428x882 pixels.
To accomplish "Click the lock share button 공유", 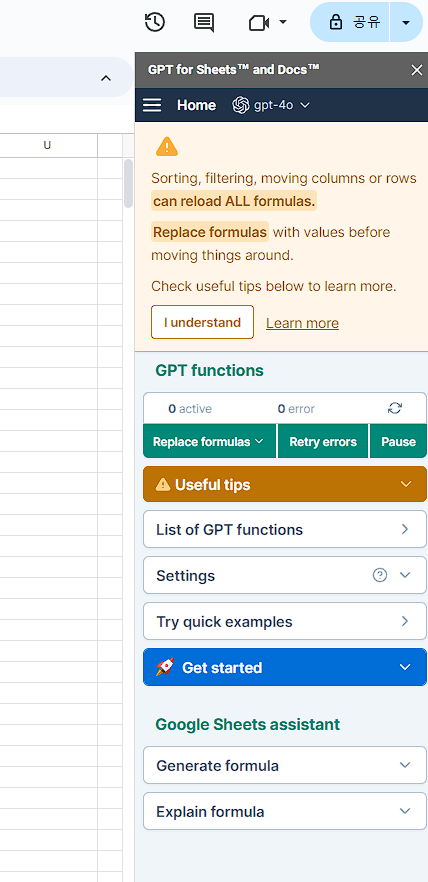I will tap(350, 22).
